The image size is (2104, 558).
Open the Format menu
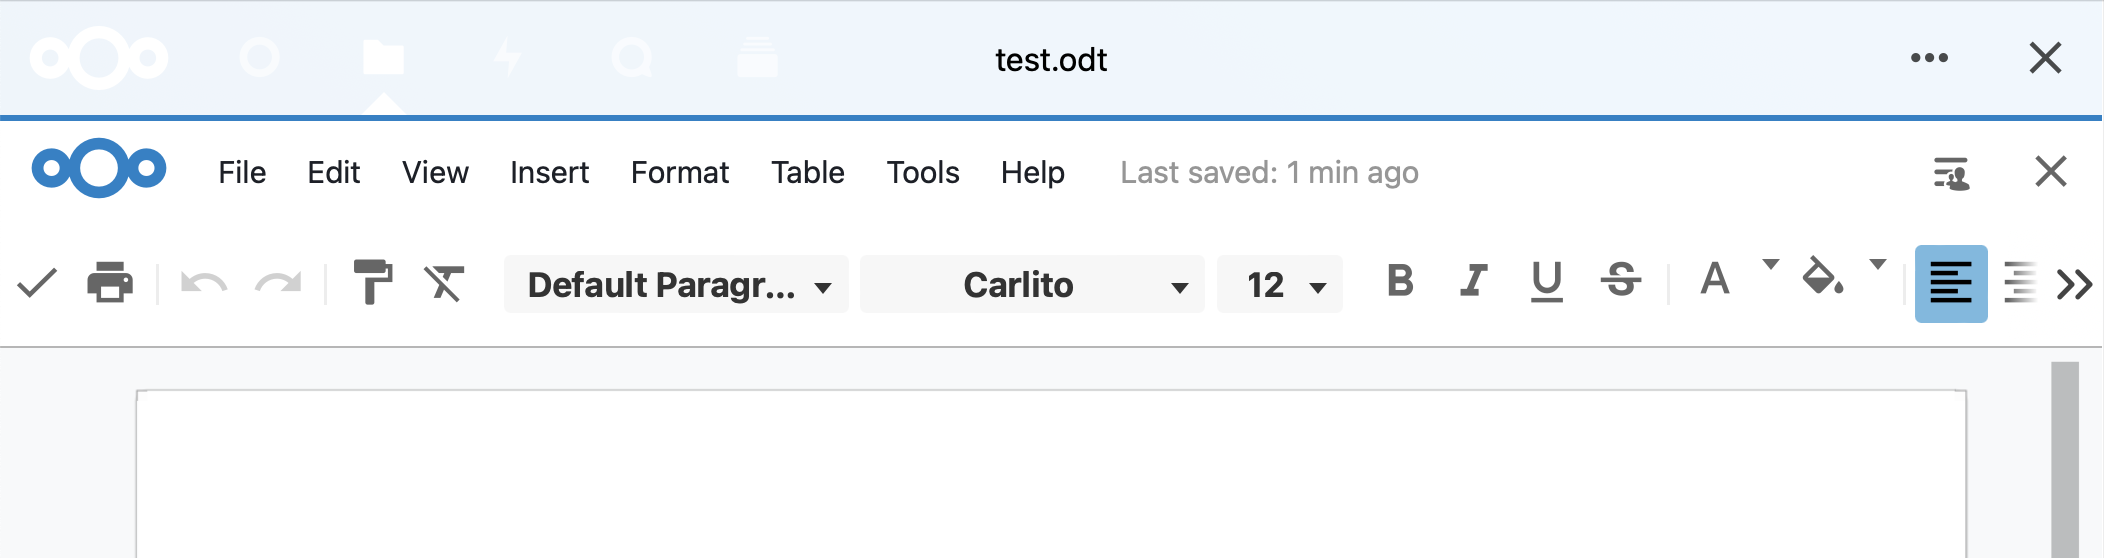(x=679, y=173)
